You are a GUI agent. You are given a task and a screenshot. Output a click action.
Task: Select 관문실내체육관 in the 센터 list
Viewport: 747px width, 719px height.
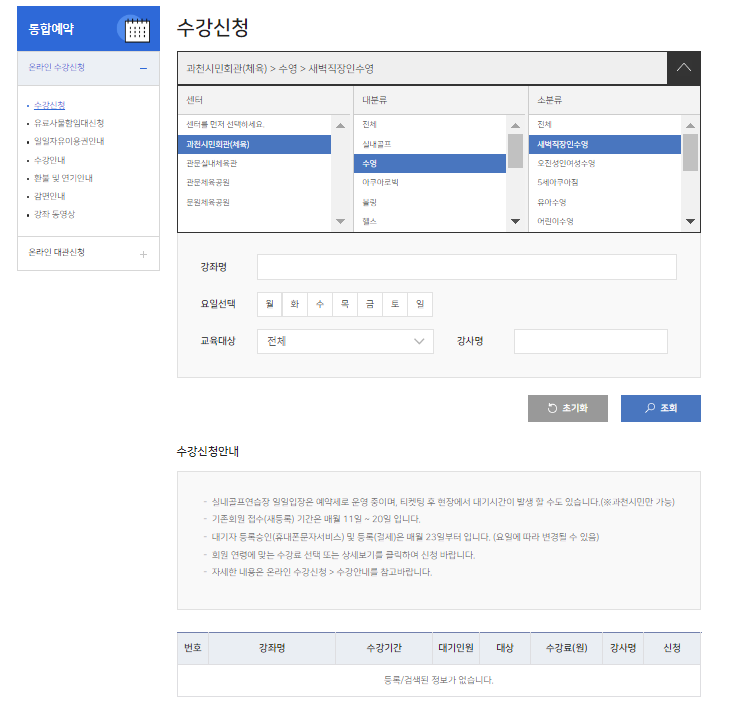pyautogui.click(x=212, y=164)
